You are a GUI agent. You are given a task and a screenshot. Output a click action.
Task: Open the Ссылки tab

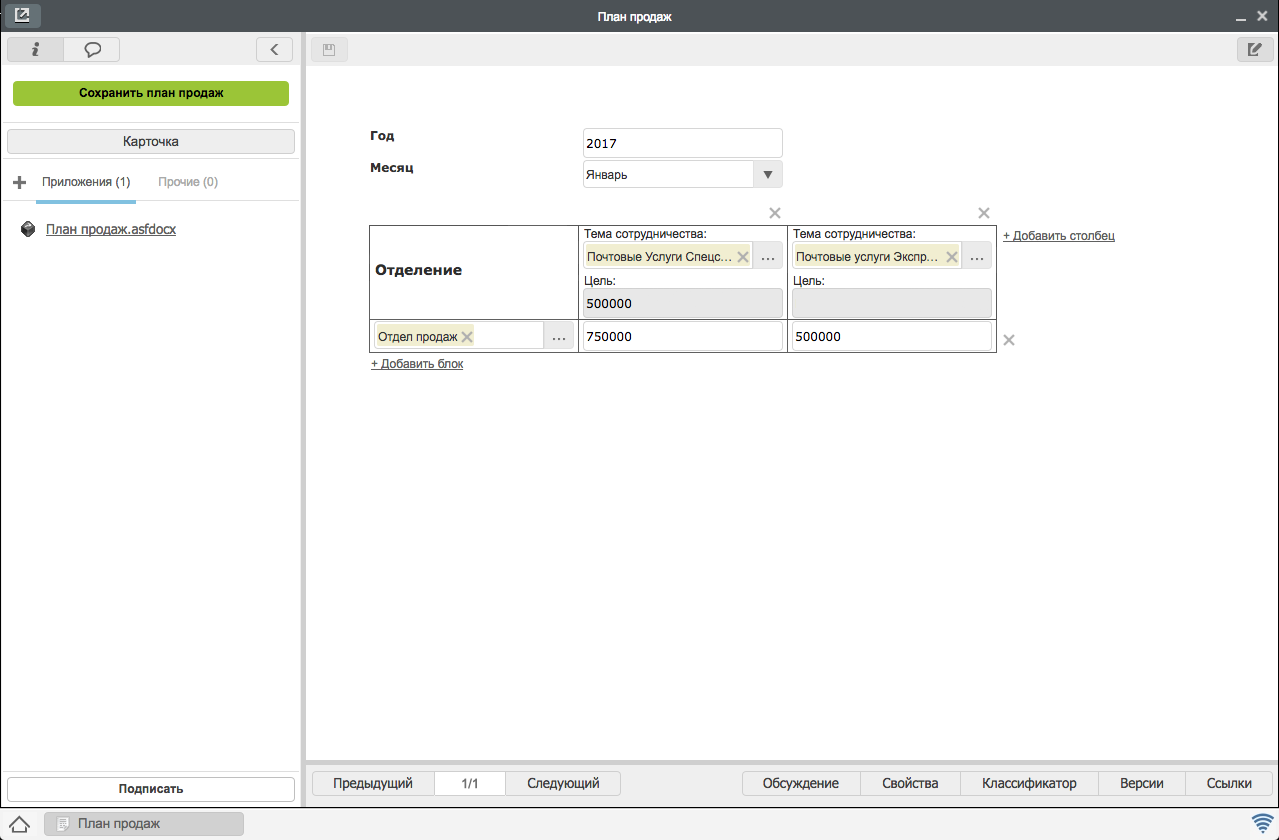click(x=1229, y=784)
